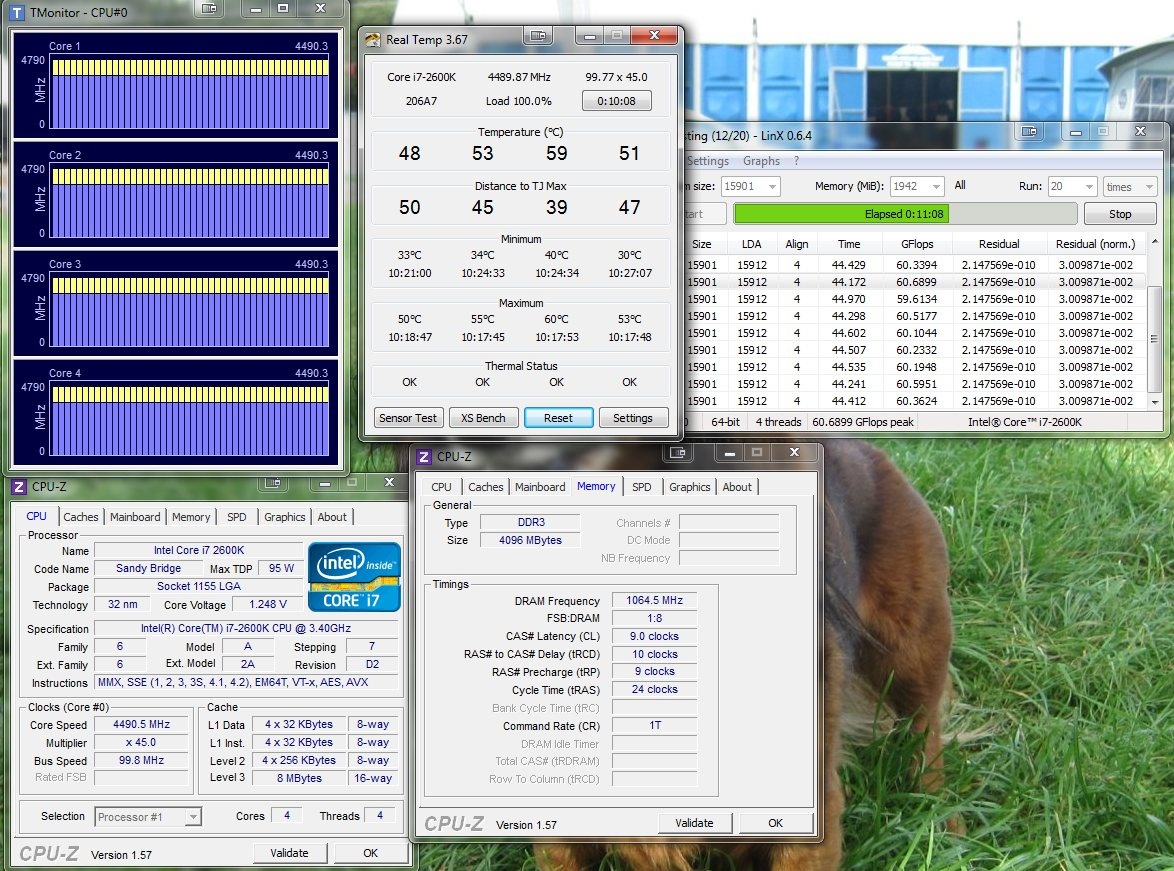This screenshot has height=871, width=1174.
Task: Open Caches tab in CPU-Z Memory window
Action: 486,487
